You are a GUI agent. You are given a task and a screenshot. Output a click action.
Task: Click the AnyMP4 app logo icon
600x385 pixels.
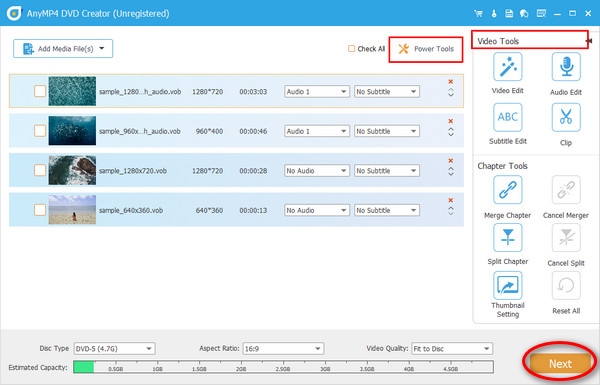click(14, 13)
